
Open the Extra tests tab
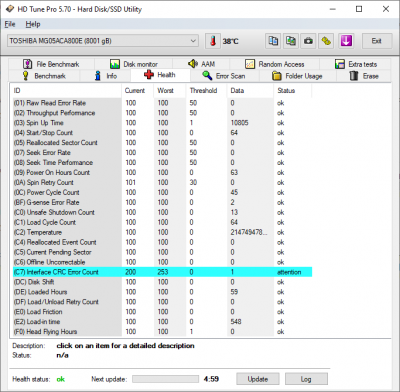tap(356, 64)
